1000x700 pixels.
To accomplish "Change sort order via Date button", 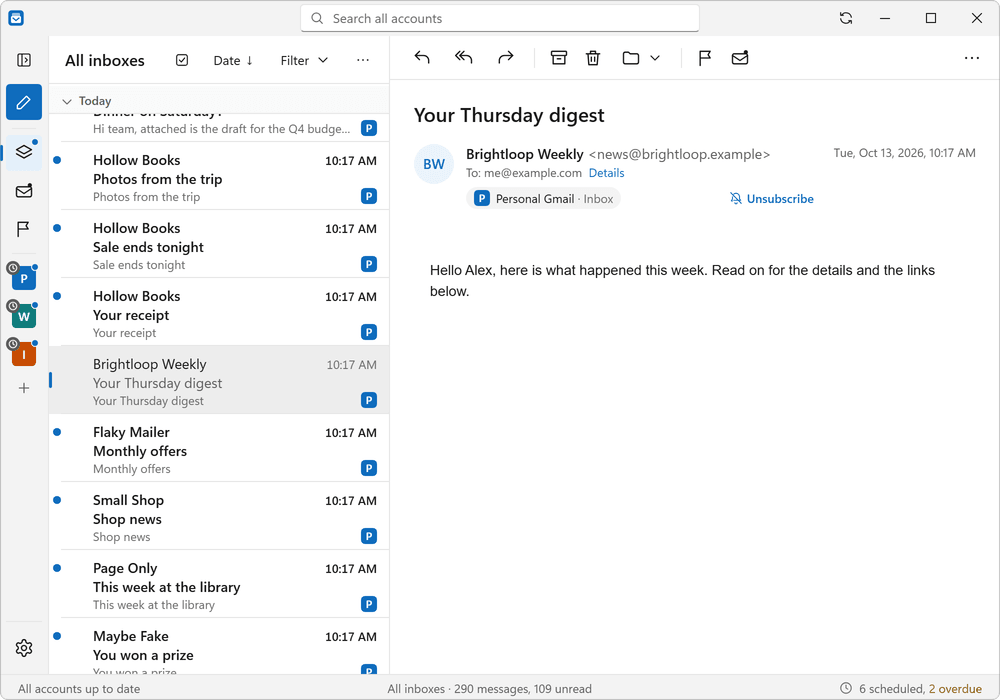I will click(x=233, y=60).
